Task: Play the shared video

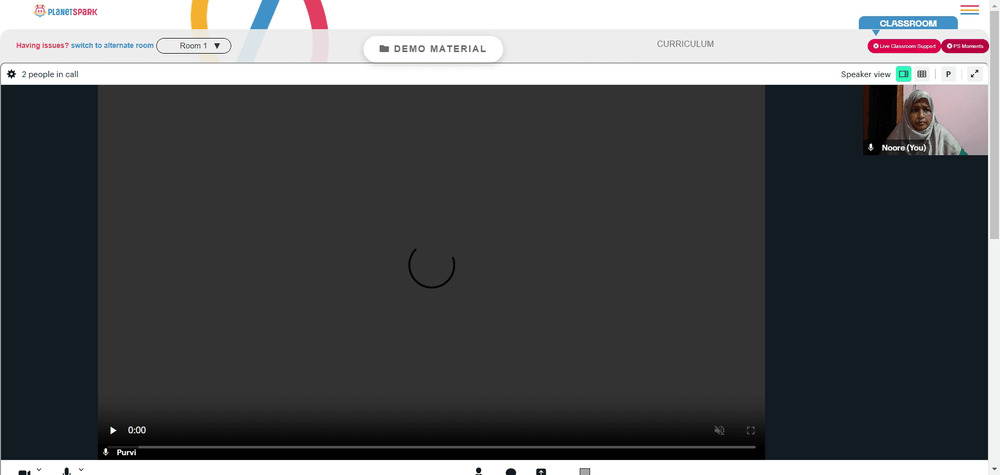Action: click(114, 430)
